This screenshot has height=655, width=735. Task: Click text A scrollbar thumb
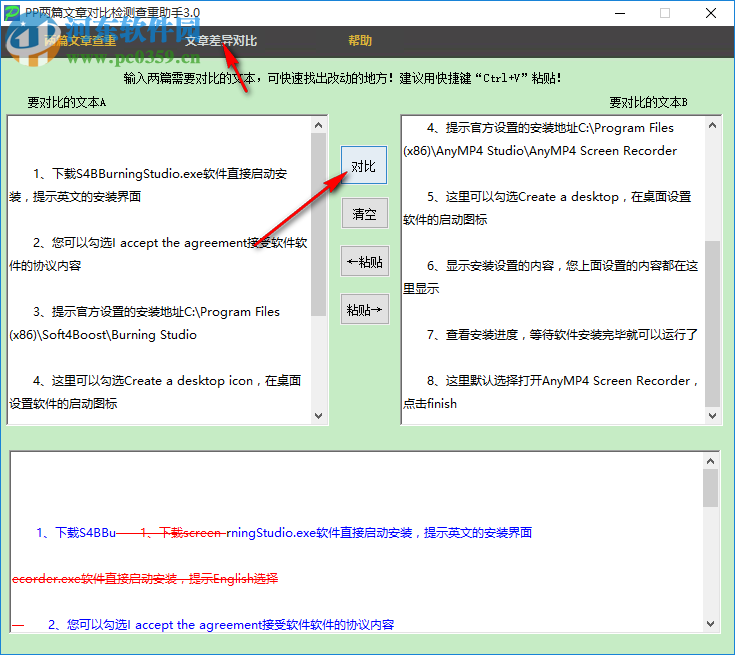pyautogui.click(x=319, y=225)
